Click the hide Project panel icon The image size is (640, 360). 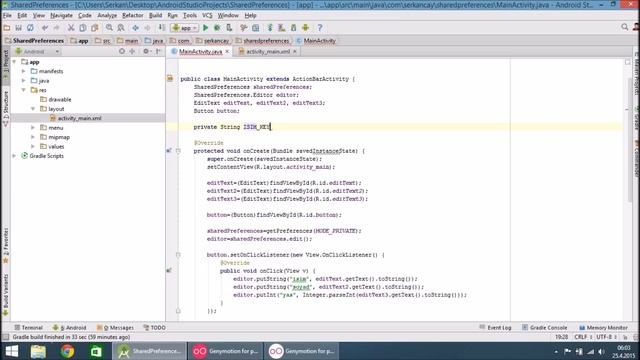coord(158,51)
